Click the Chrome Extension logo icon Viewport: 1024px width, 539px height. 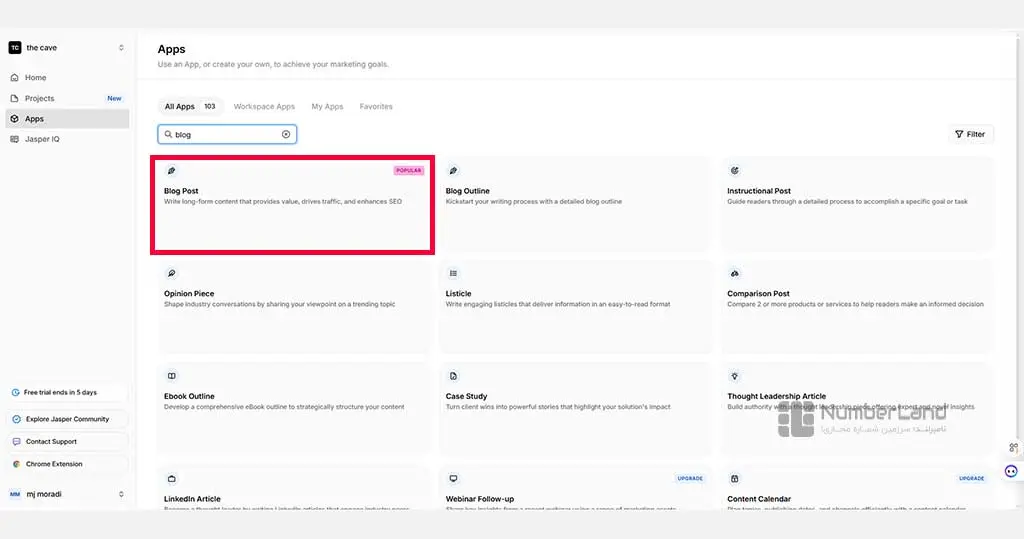tap(16, 464)
